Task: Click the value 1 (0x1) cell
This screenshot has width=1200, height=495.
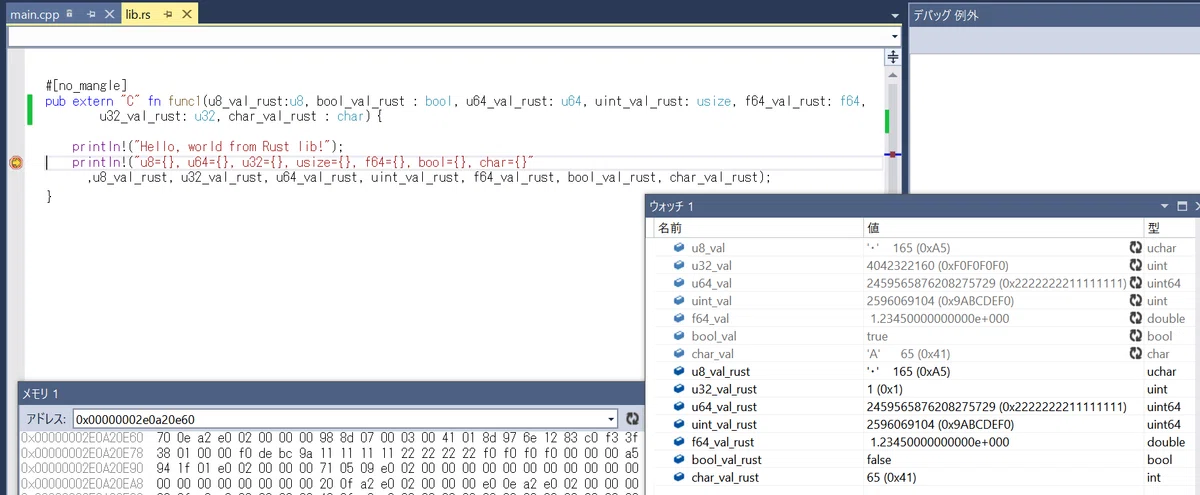Action: [884, 389]
